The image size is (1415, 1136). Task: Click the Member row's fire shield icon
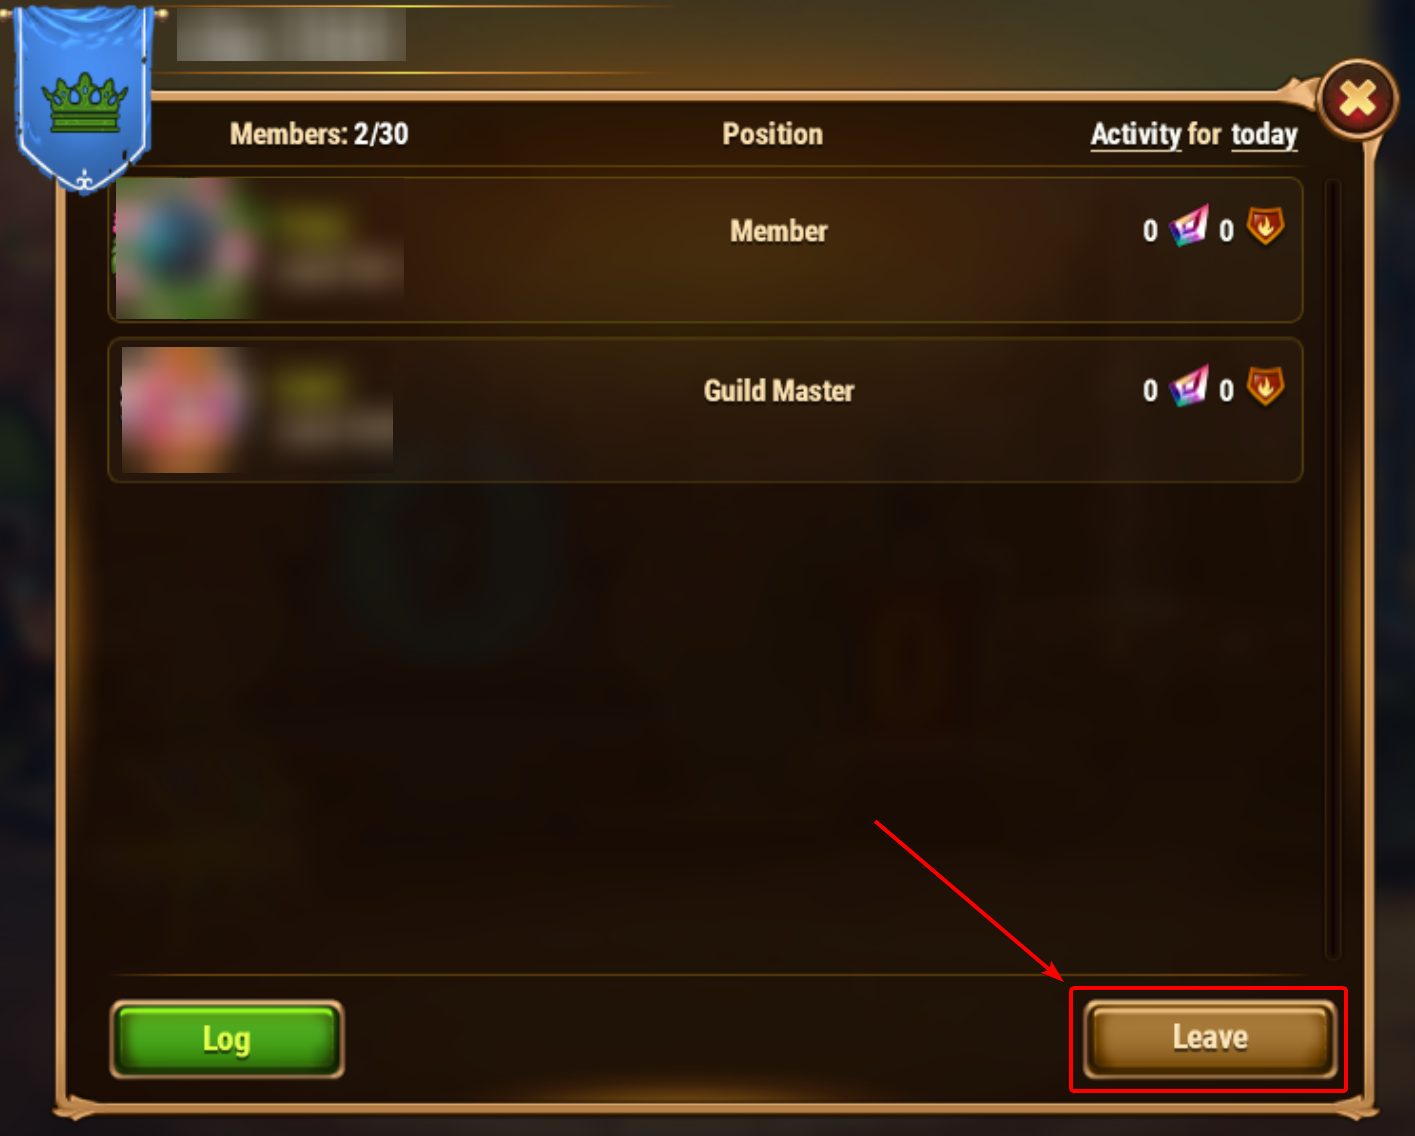pyautogui.click(x=1265, y=226)
